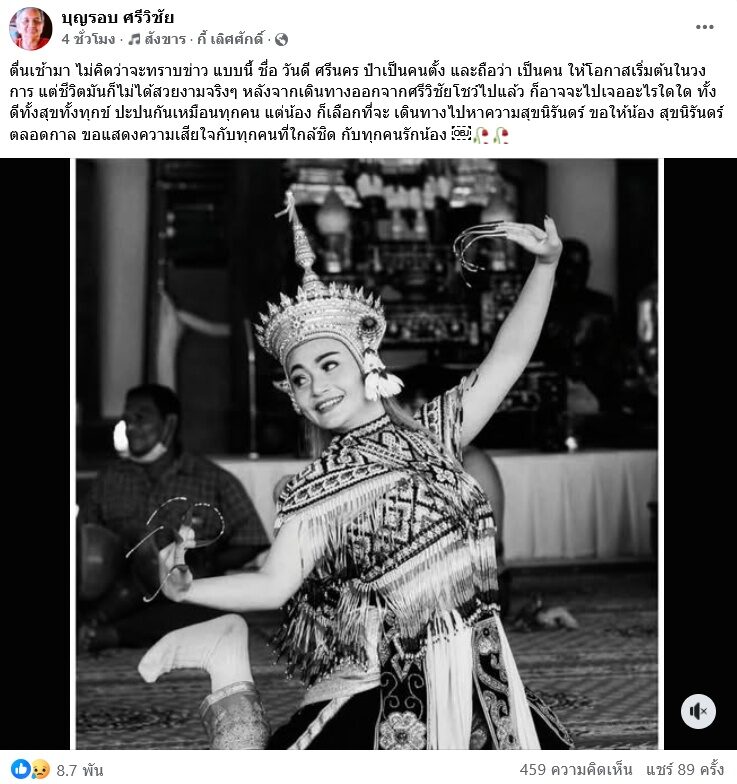Open the 459 ความคิดเห็น comments

coord(576,769)
